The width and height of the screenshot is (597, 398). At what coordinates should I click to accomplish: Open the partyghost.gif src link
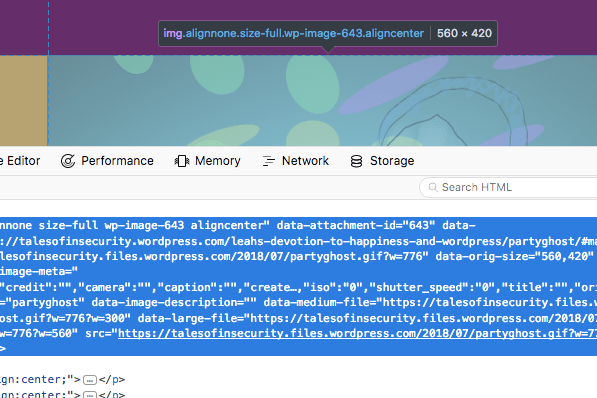(357, 333)
